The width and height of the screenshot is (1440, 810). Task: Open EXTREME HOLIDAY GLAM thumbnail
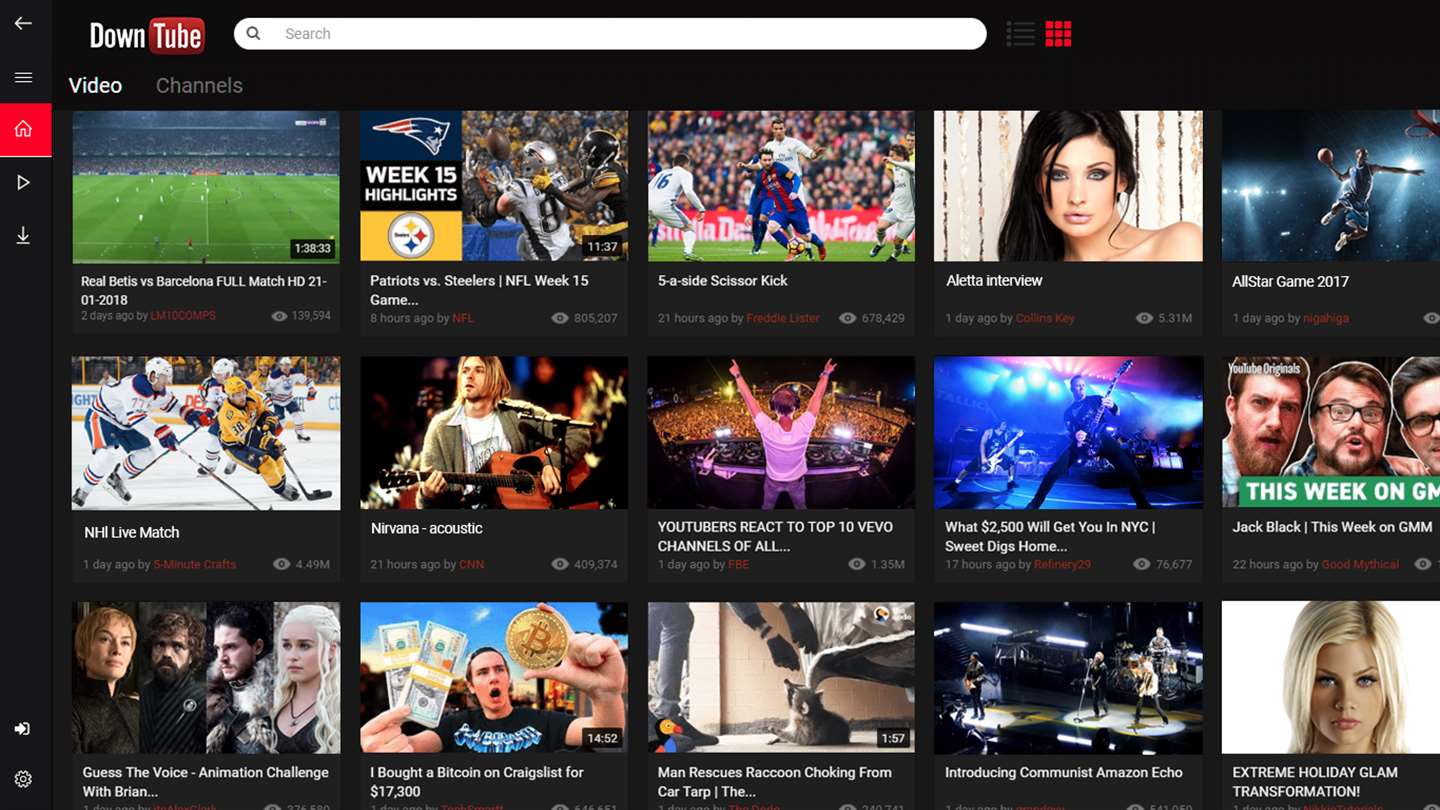tap(1331, 678)
